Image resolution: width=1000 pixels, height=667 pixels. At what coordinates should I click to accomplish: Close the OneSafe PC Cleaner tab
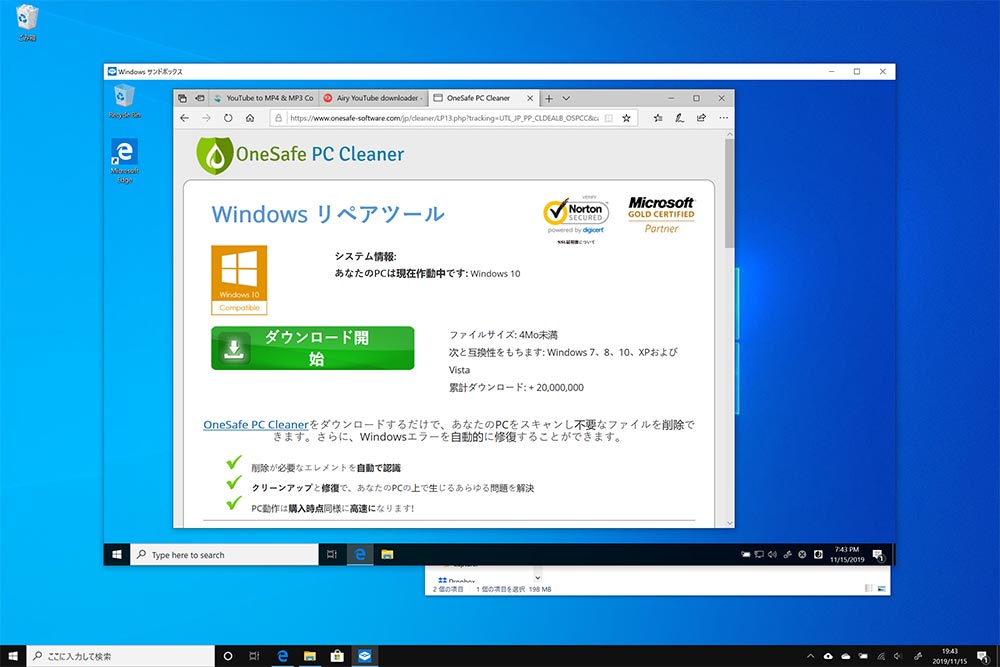(x=530, y=98)
